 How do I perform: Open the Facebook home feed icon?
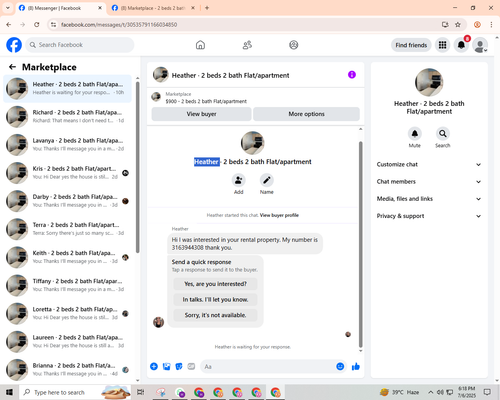pos(200,45)
